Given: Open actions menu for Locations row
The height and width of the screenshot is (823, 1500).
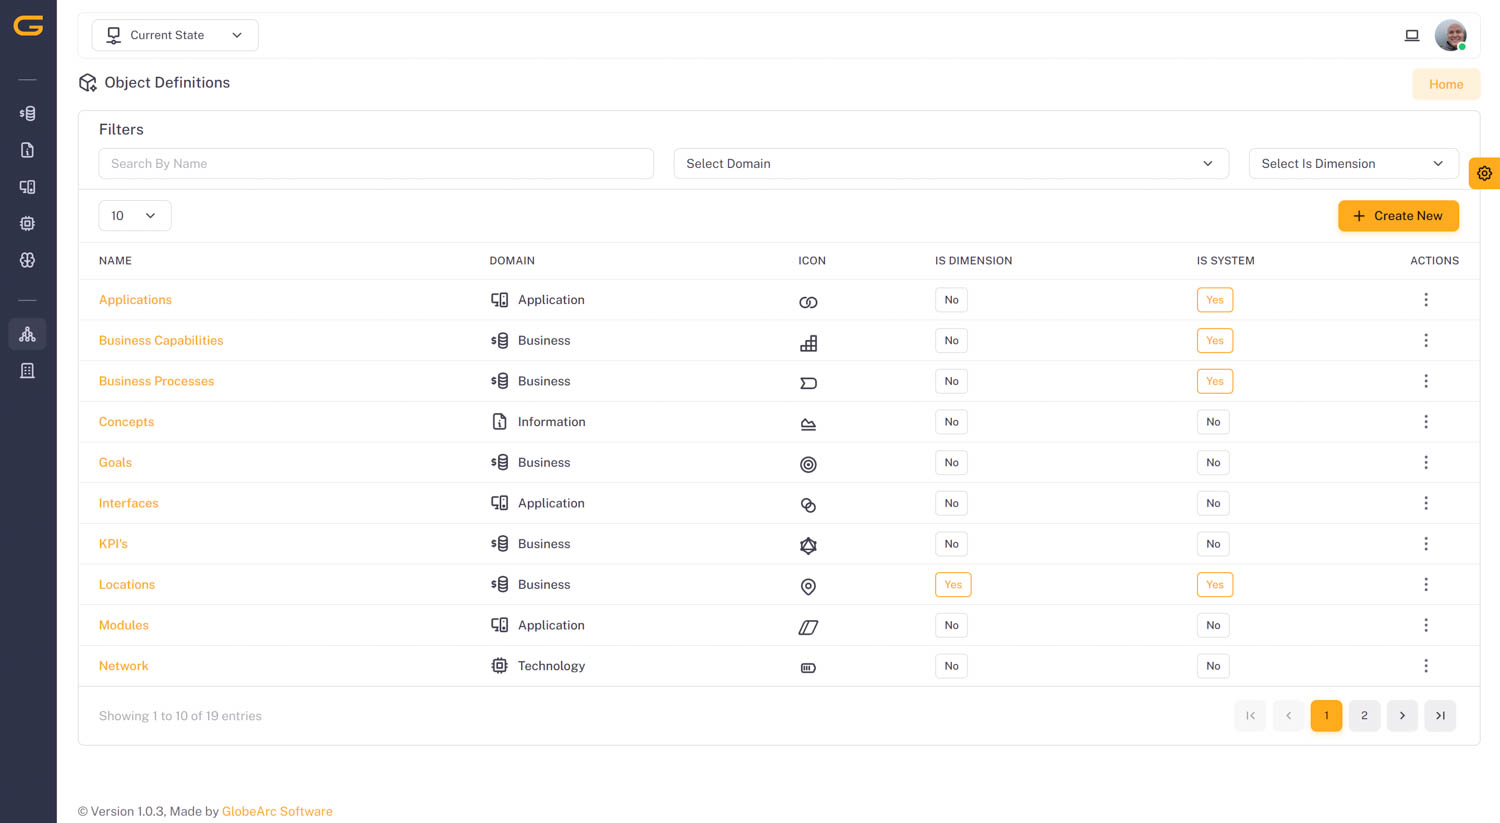Looking at the screenshot, I should (x=1425, y=585).
